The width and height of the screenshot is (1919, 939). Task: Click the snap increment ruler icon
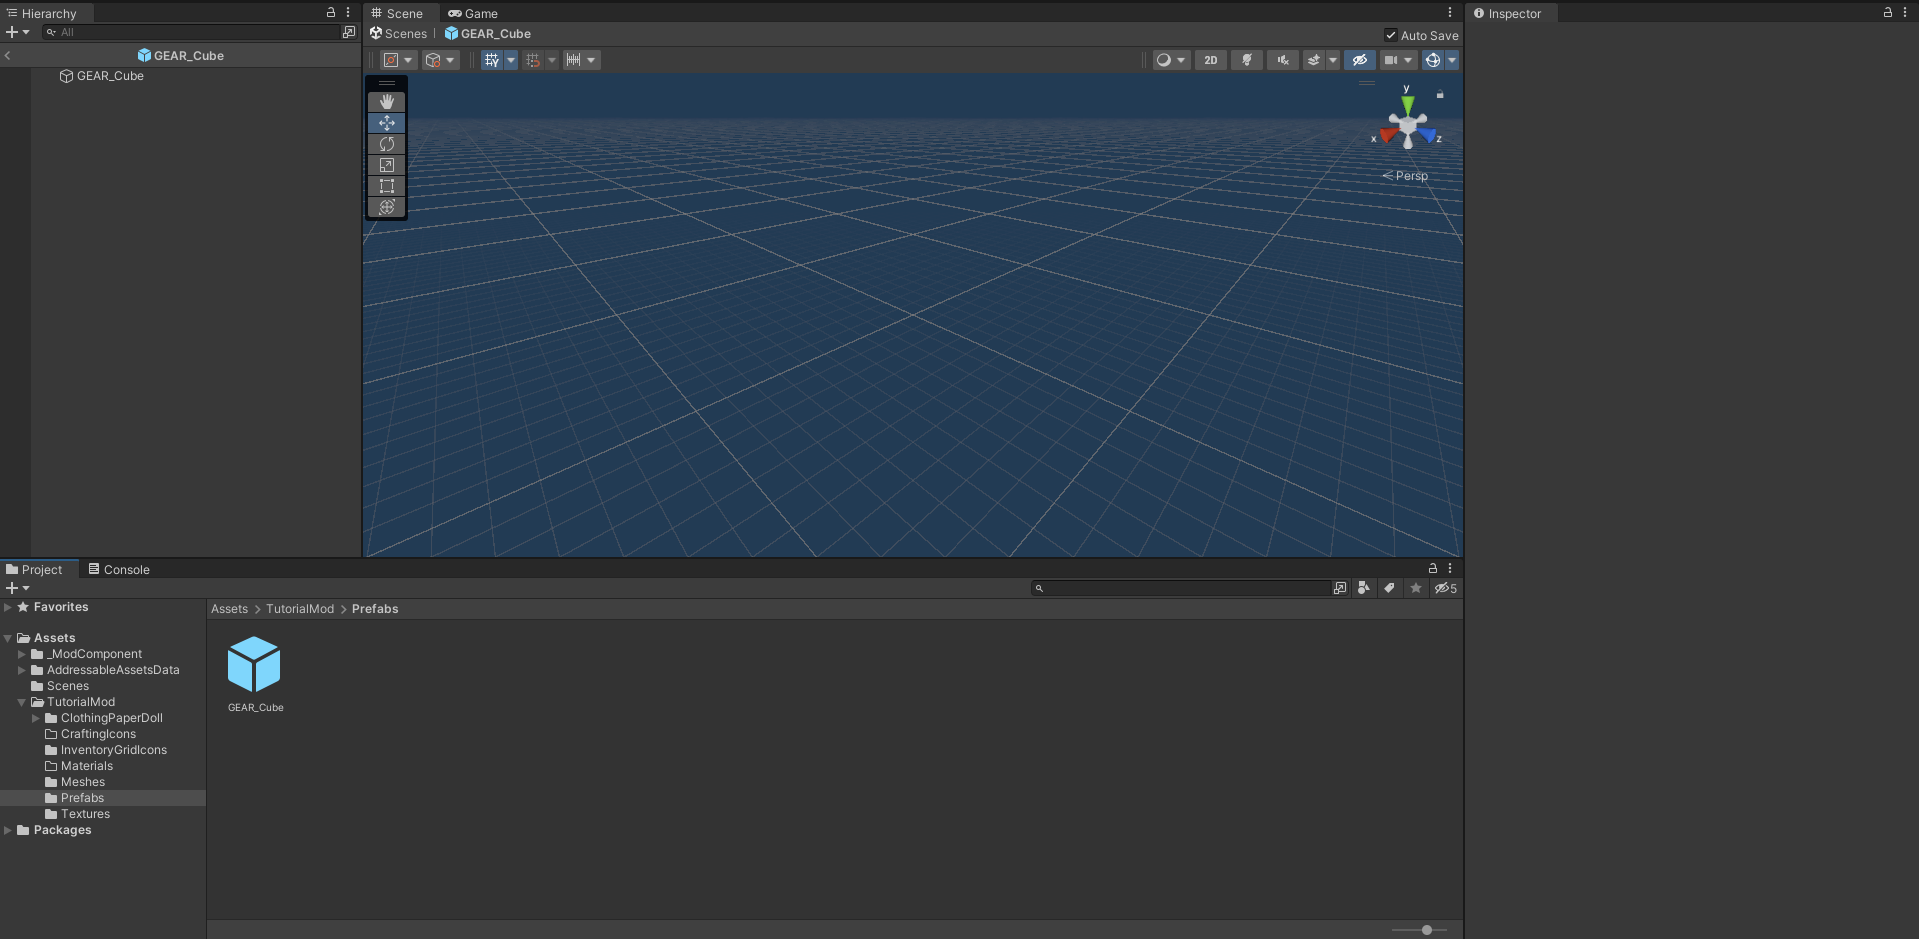(x=573, y=60)
